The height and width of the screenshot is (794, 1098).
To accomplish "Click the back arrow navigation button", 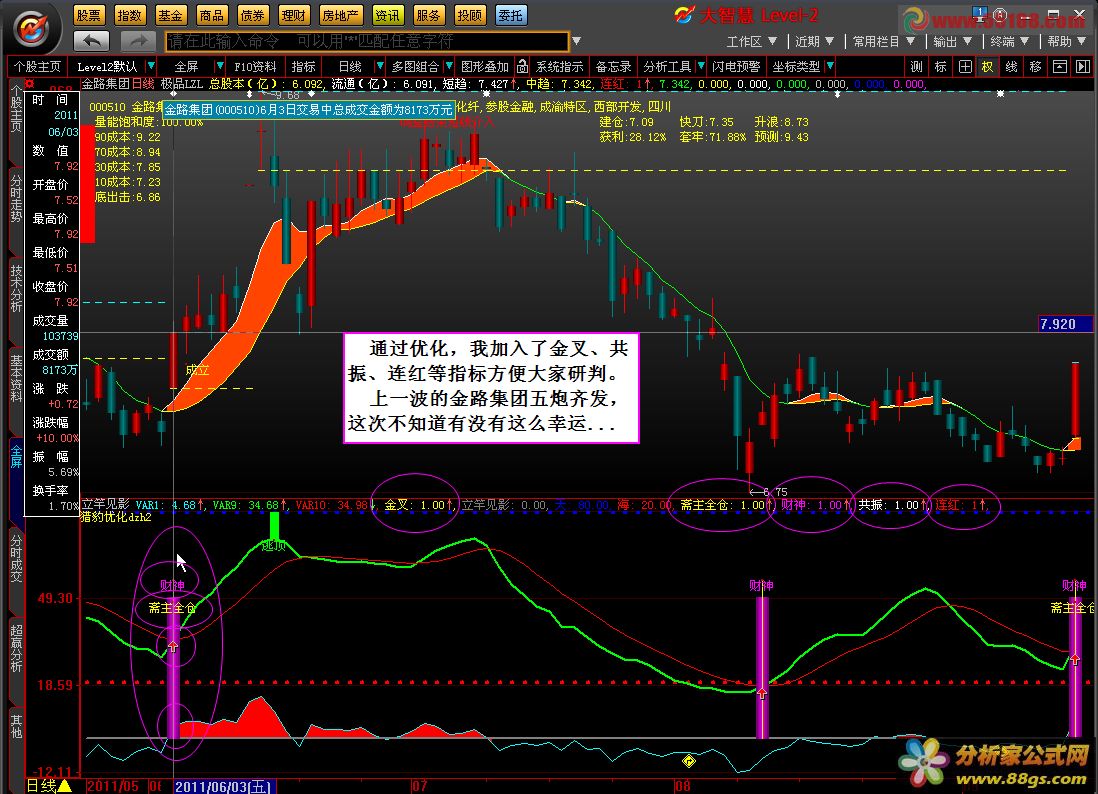I will [x=92, y=41].
